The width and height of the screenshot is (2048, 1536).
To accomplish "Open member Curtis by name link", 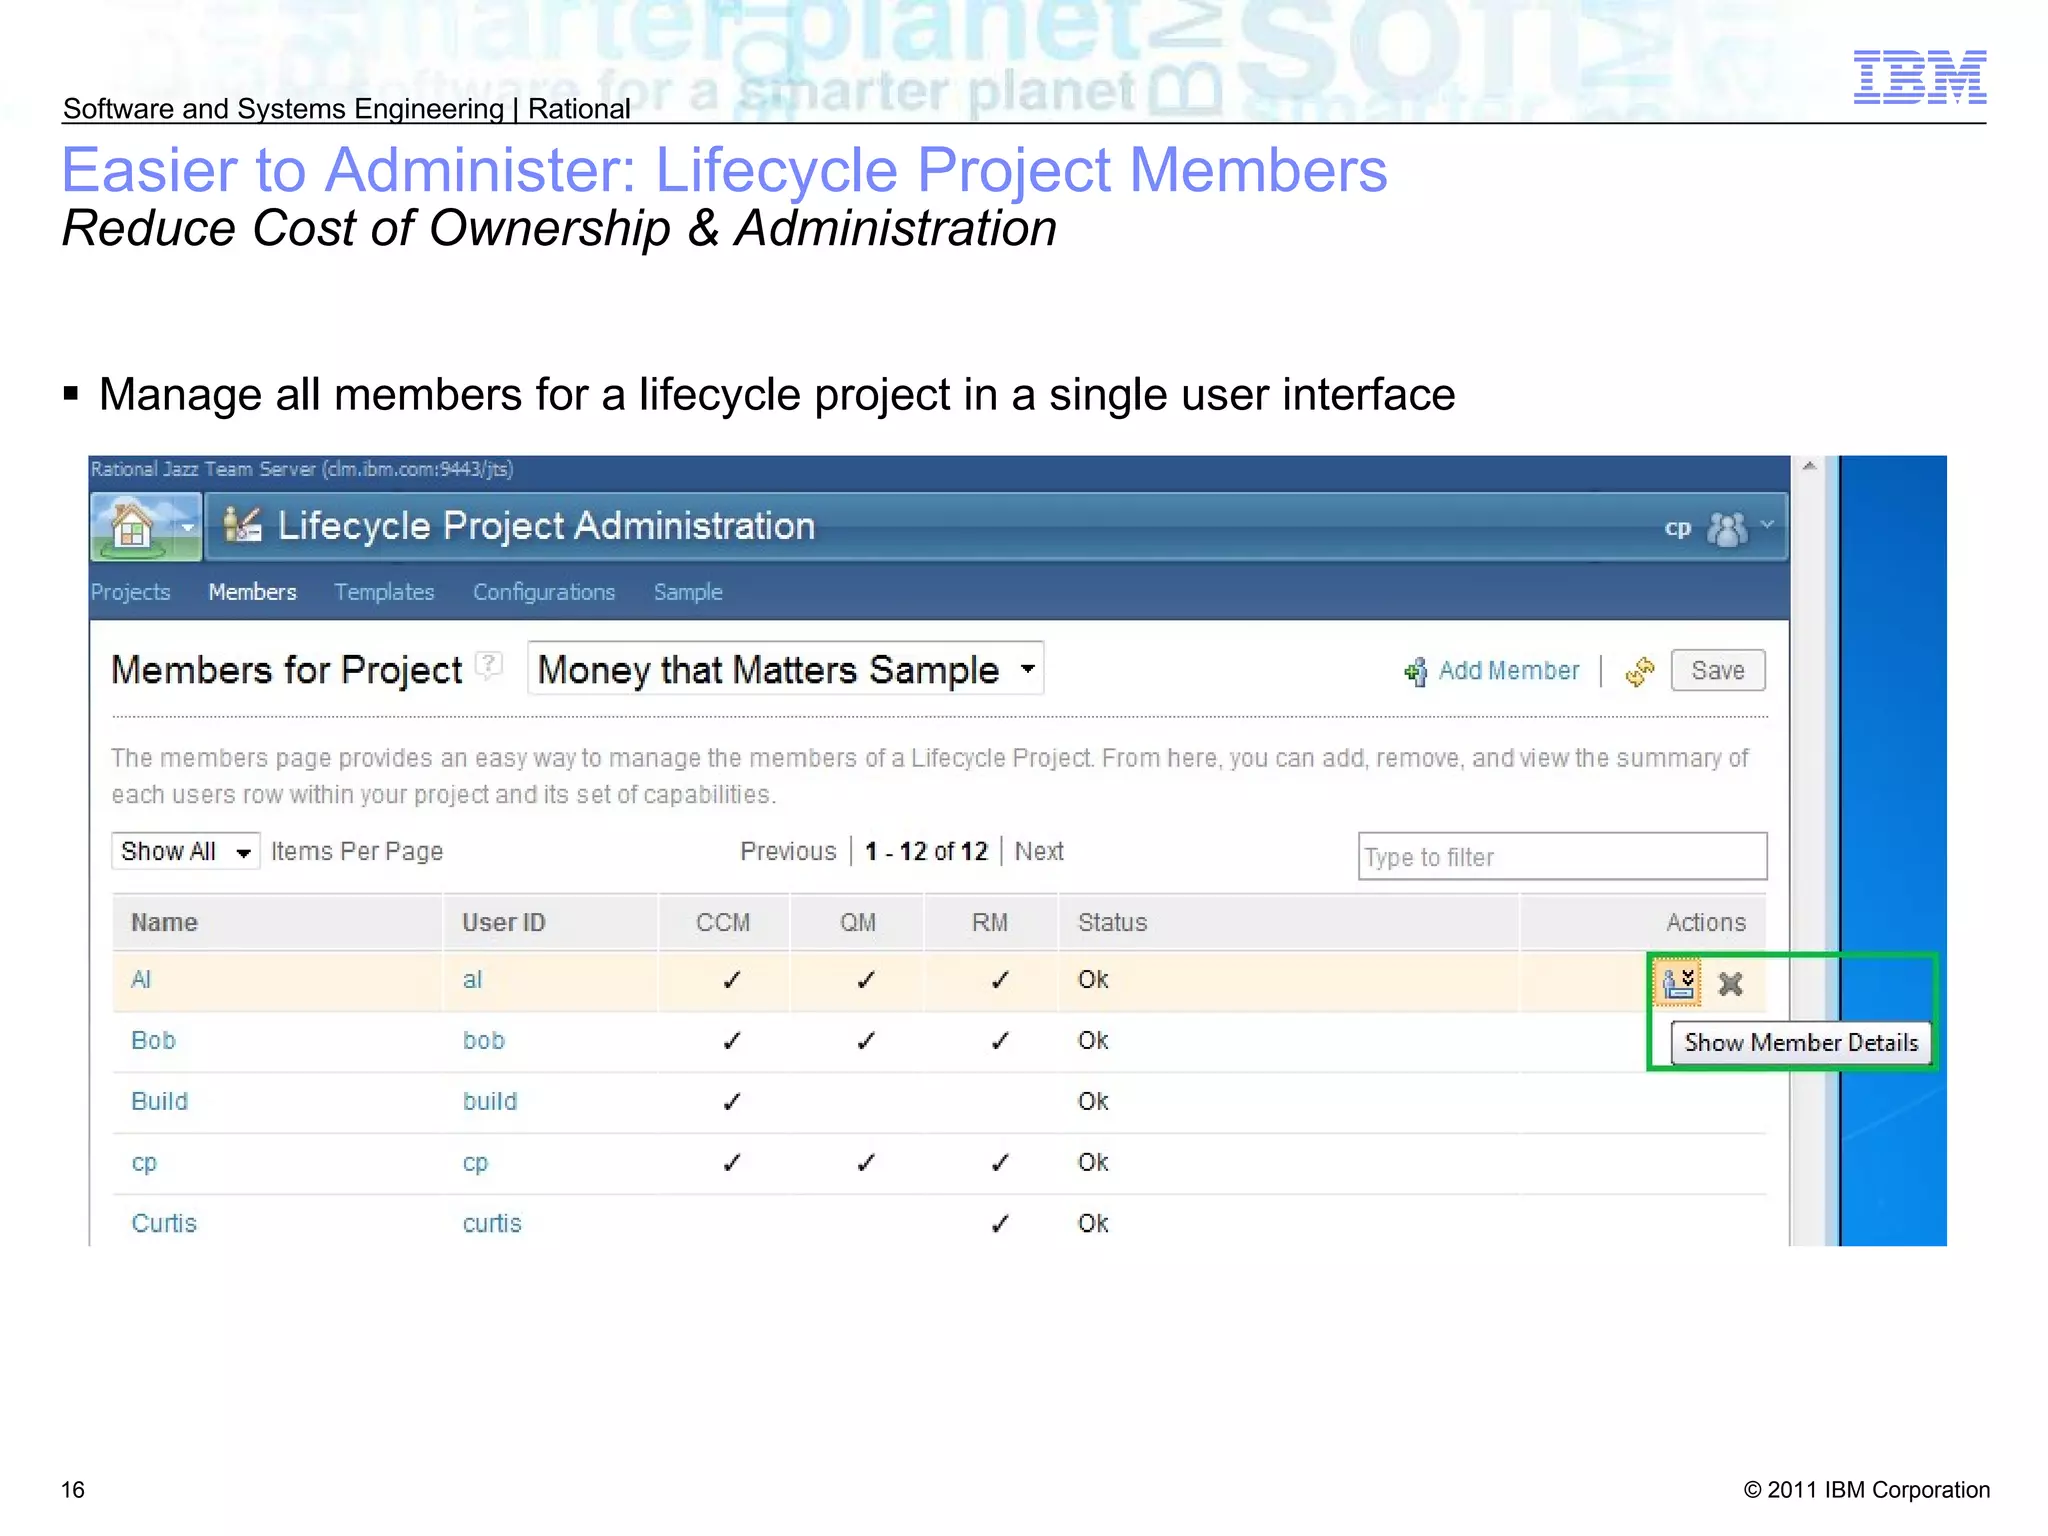I will pyautogui.click(x=164, y=1223).
